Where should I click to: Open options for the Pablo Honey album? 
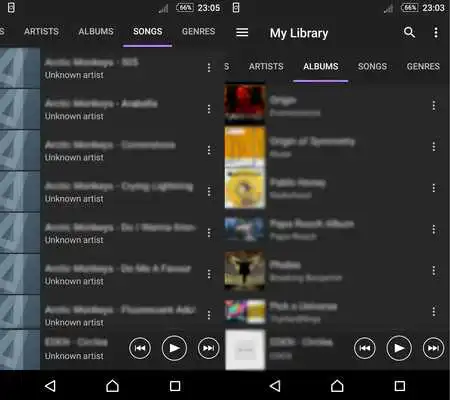pyautogui.click(x=434, y=188)
